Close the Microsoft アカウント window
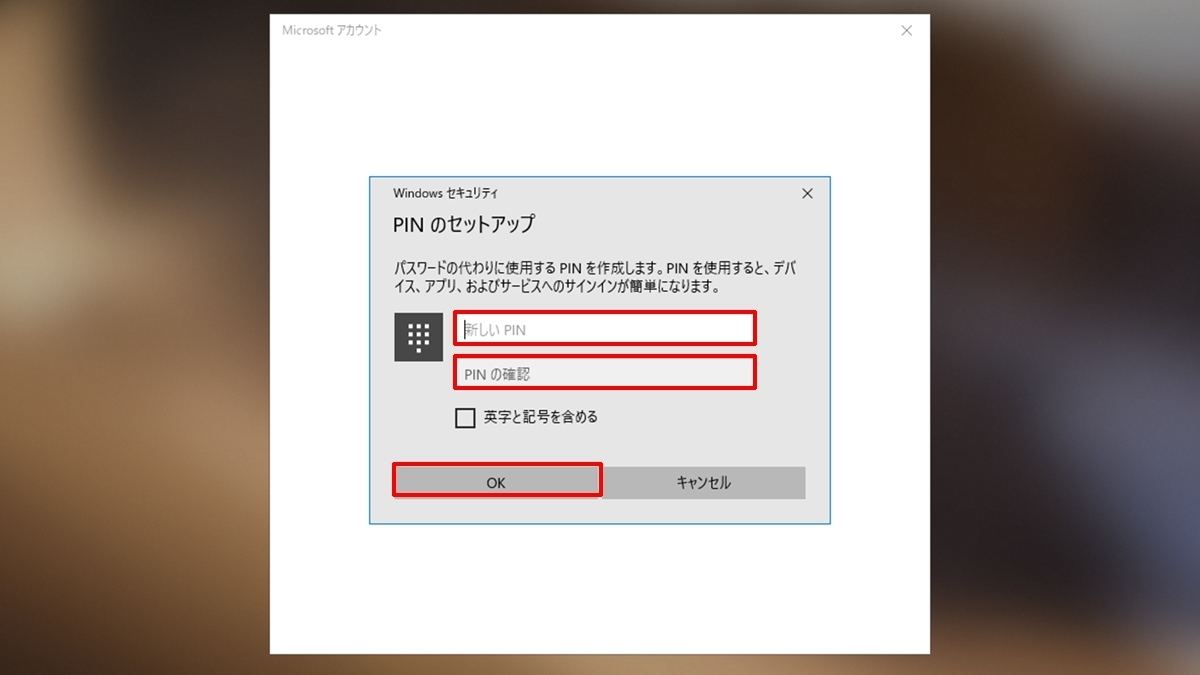 (x=906, y=31)
